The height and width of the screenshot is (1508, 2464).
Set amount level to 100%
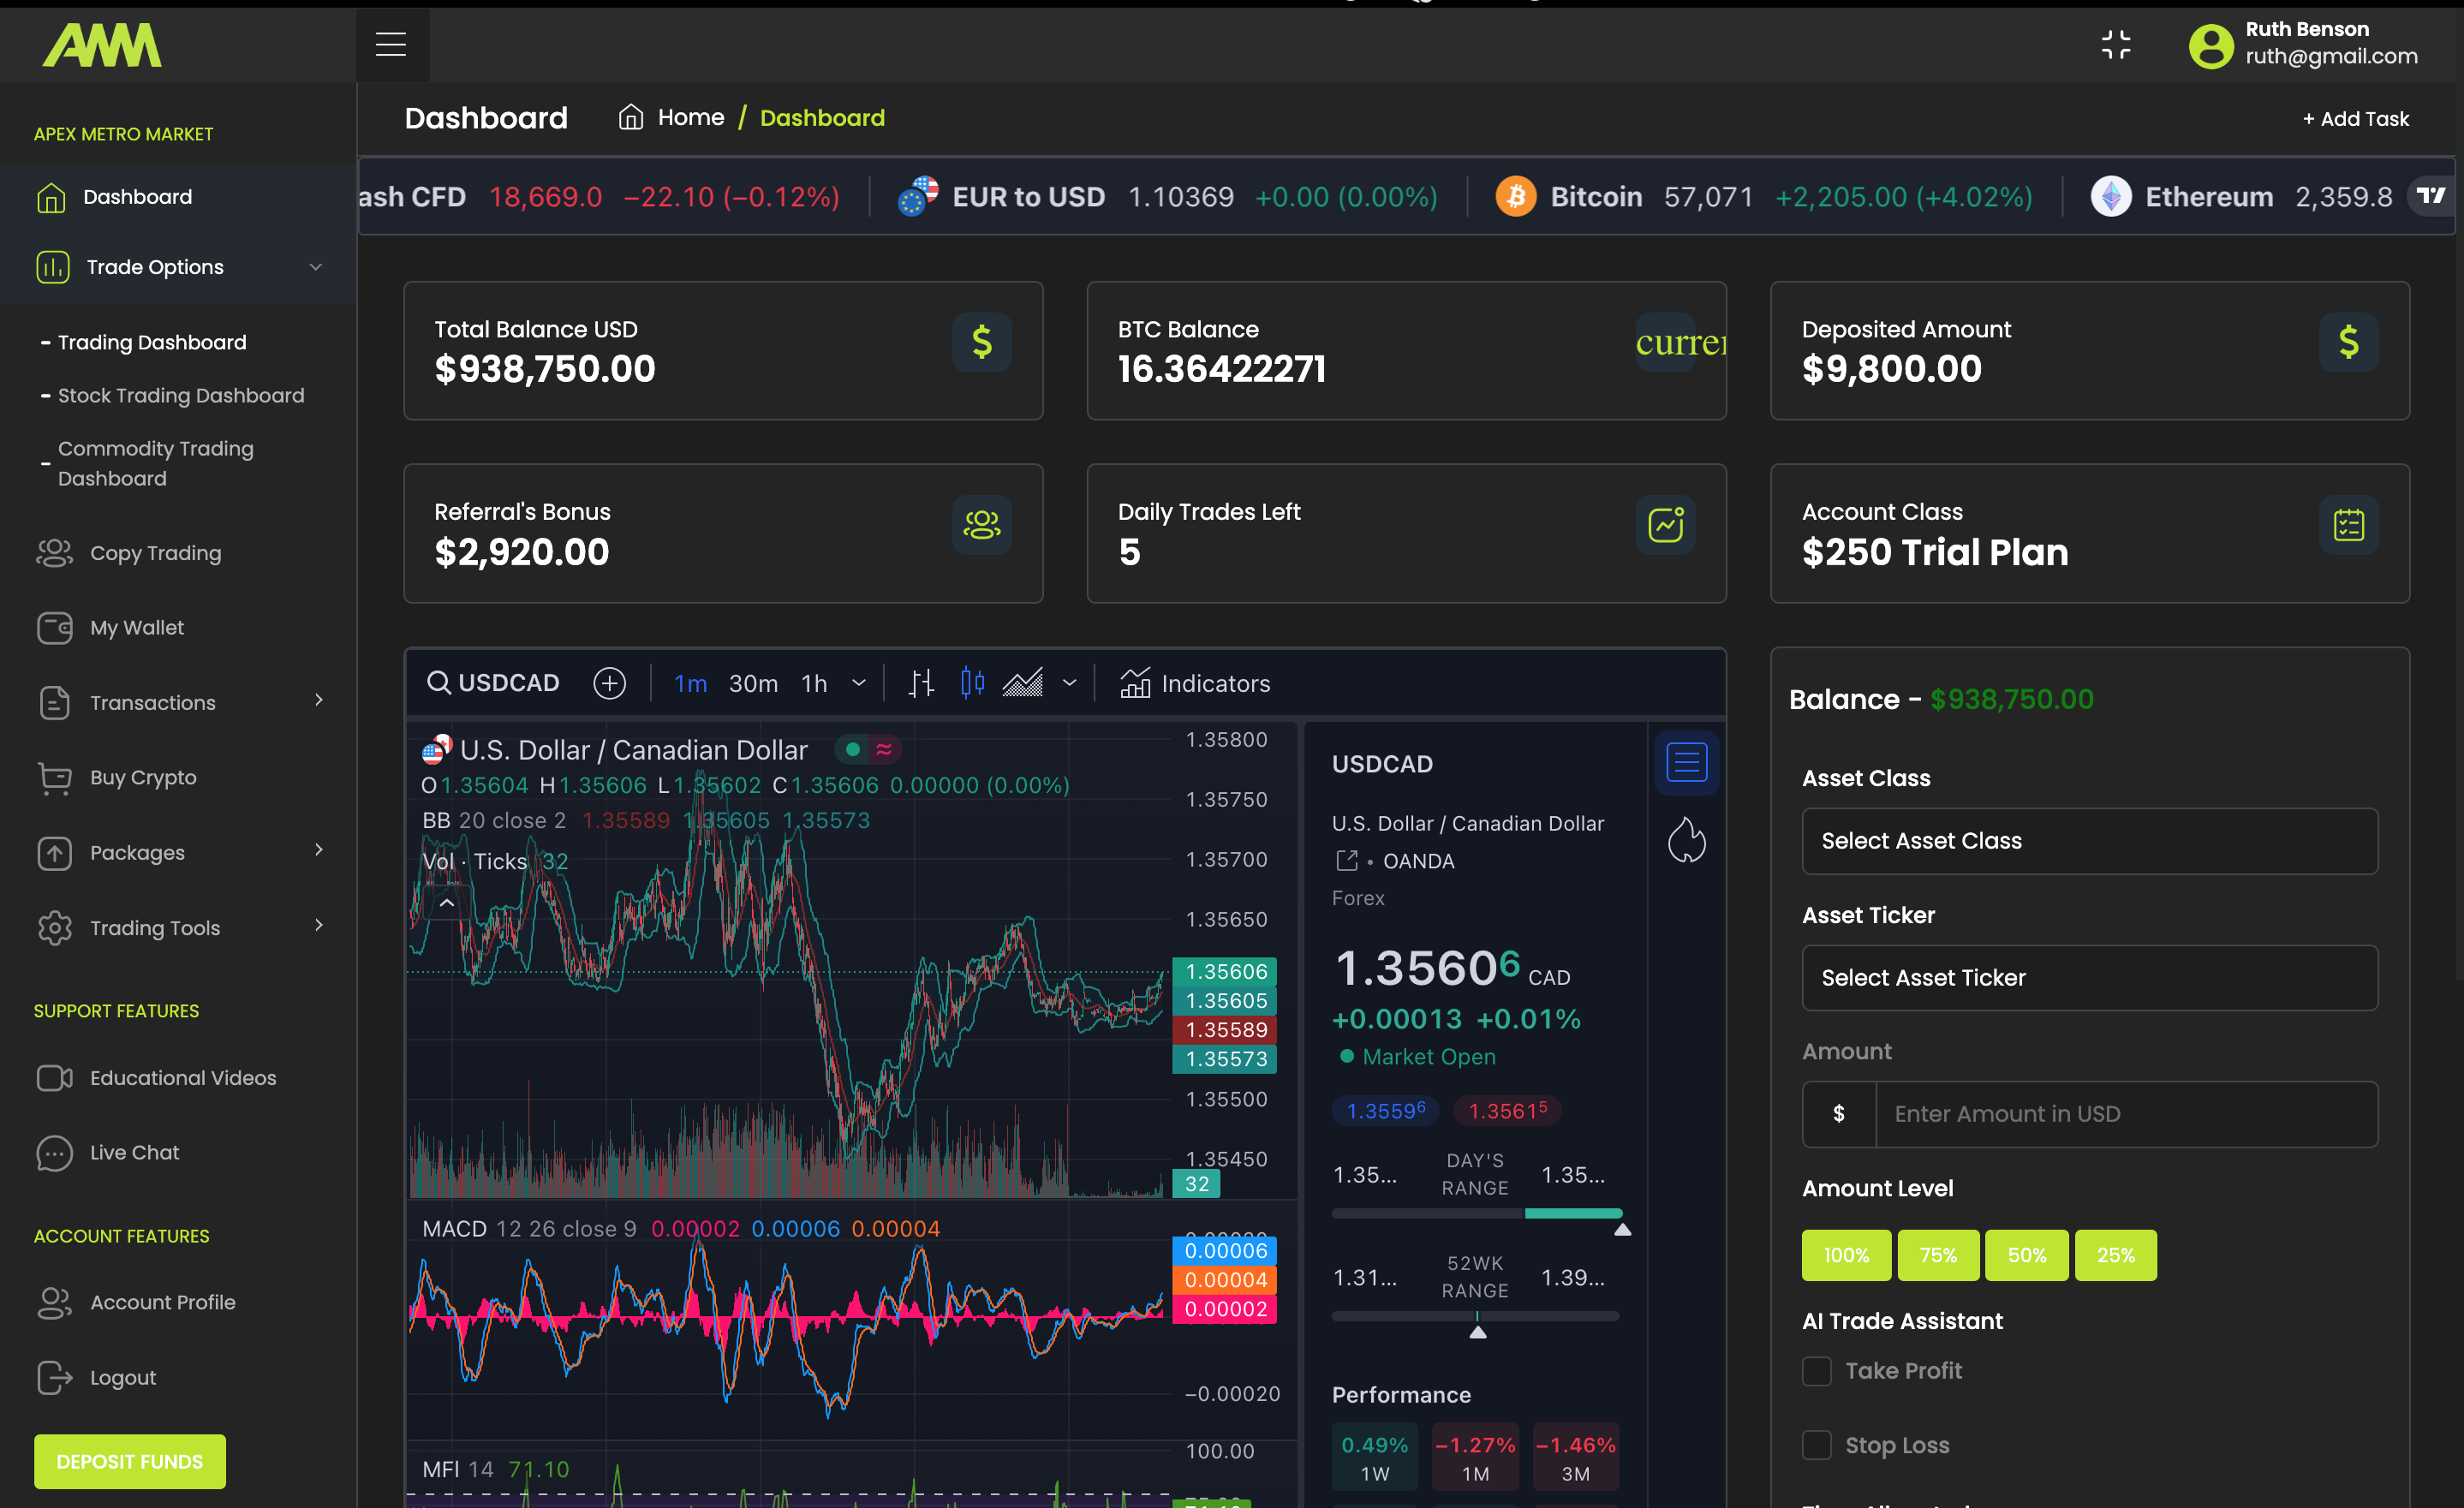click(x=1846, y=1255)
